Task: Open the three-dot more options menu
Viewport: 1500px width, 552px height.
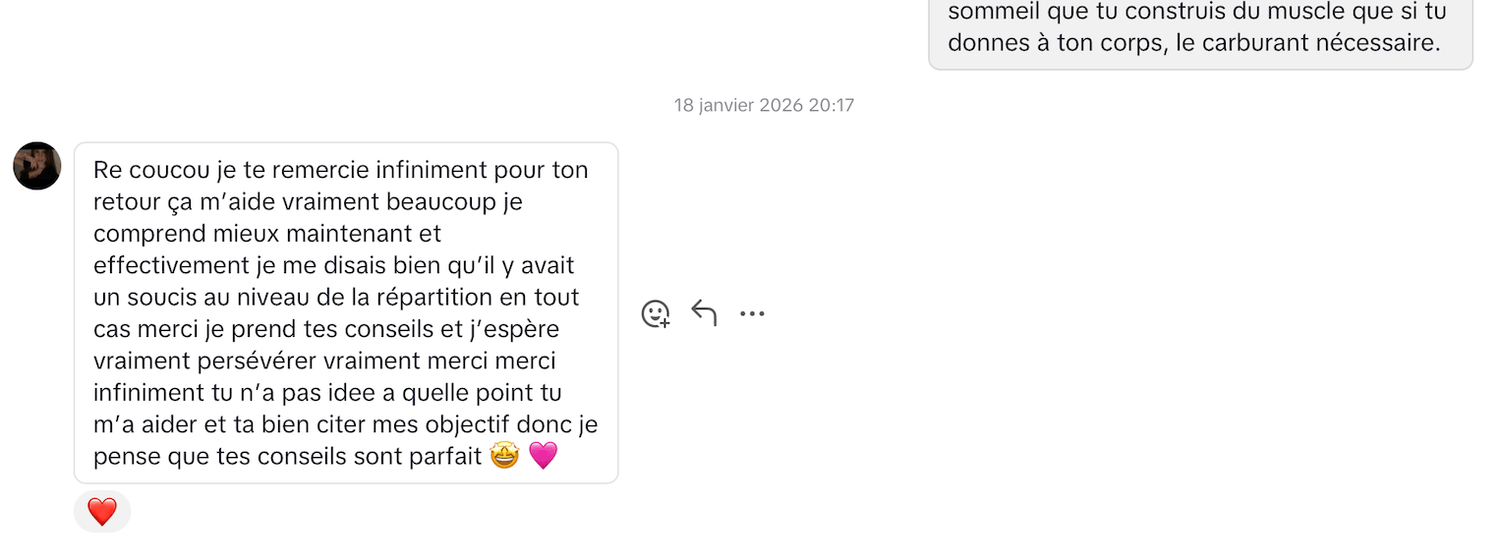Action: (752, 314)
